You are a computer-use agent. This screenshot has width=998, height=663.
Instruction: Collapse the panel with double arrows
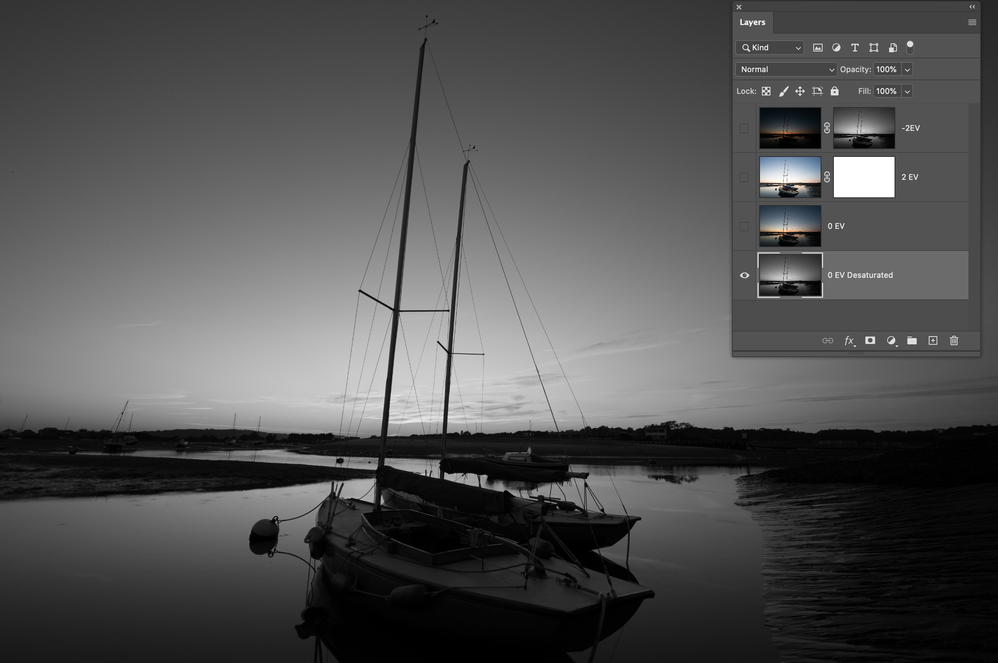click(972, 6)
